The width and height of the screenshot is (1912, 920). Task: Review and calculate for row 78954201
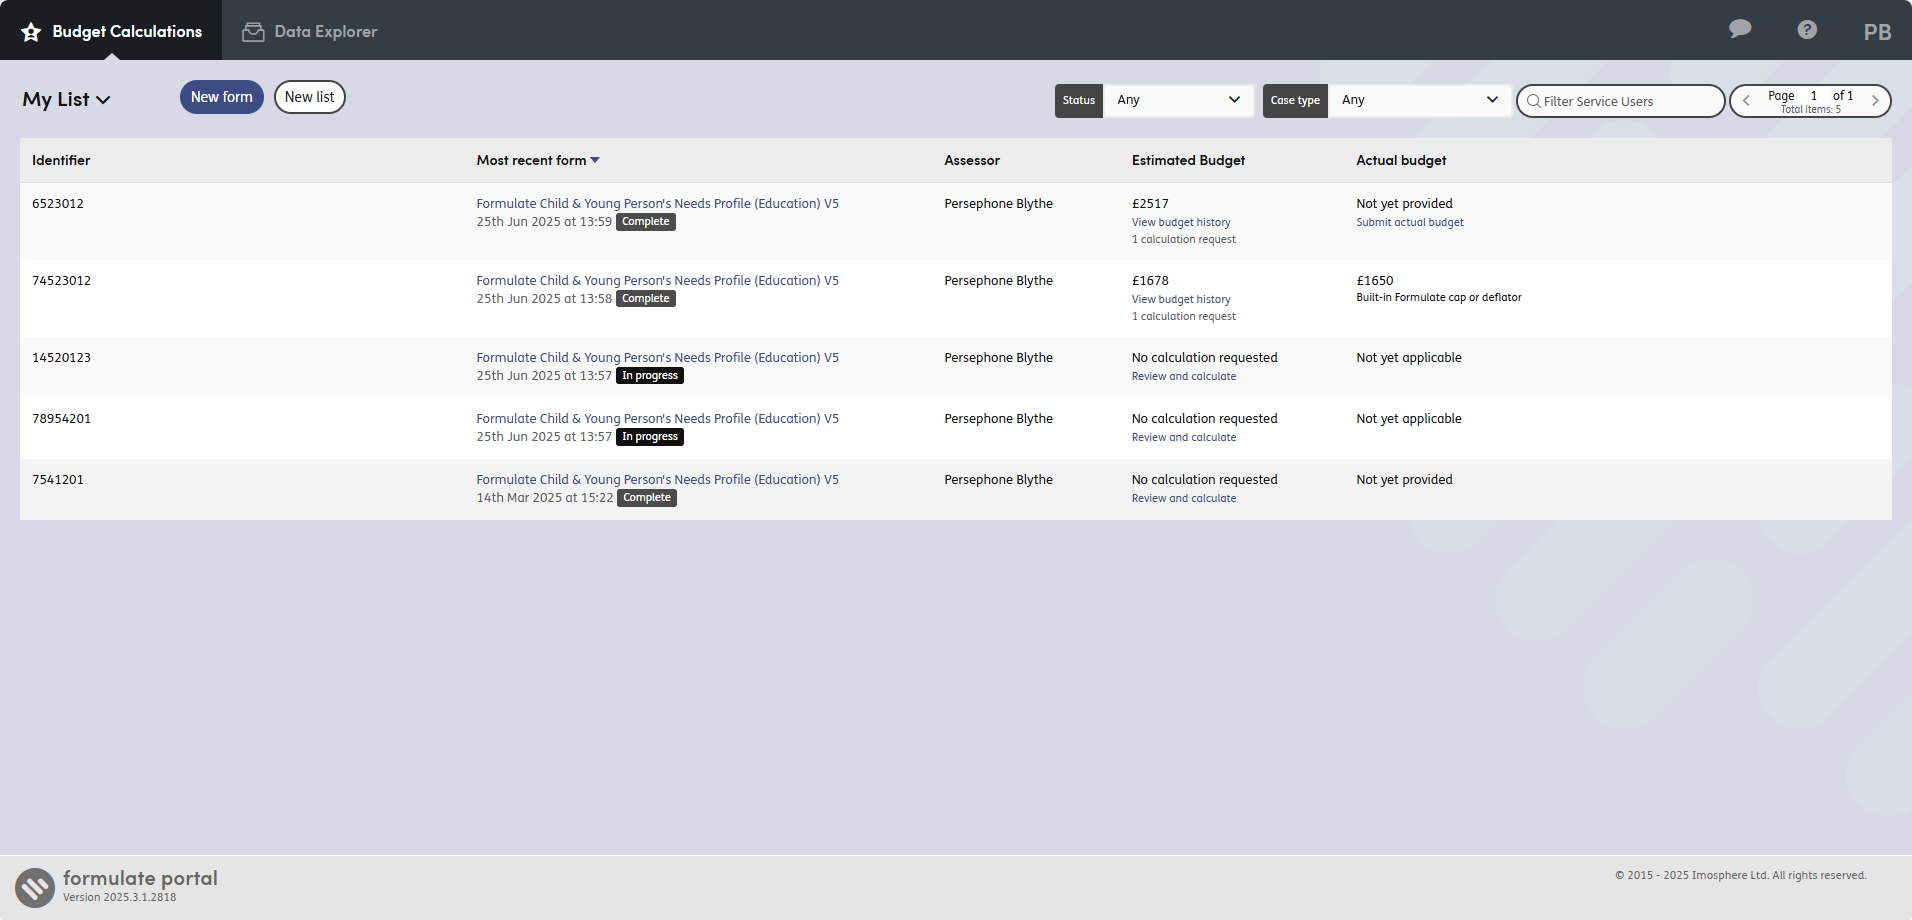(x=1184, y=437)
